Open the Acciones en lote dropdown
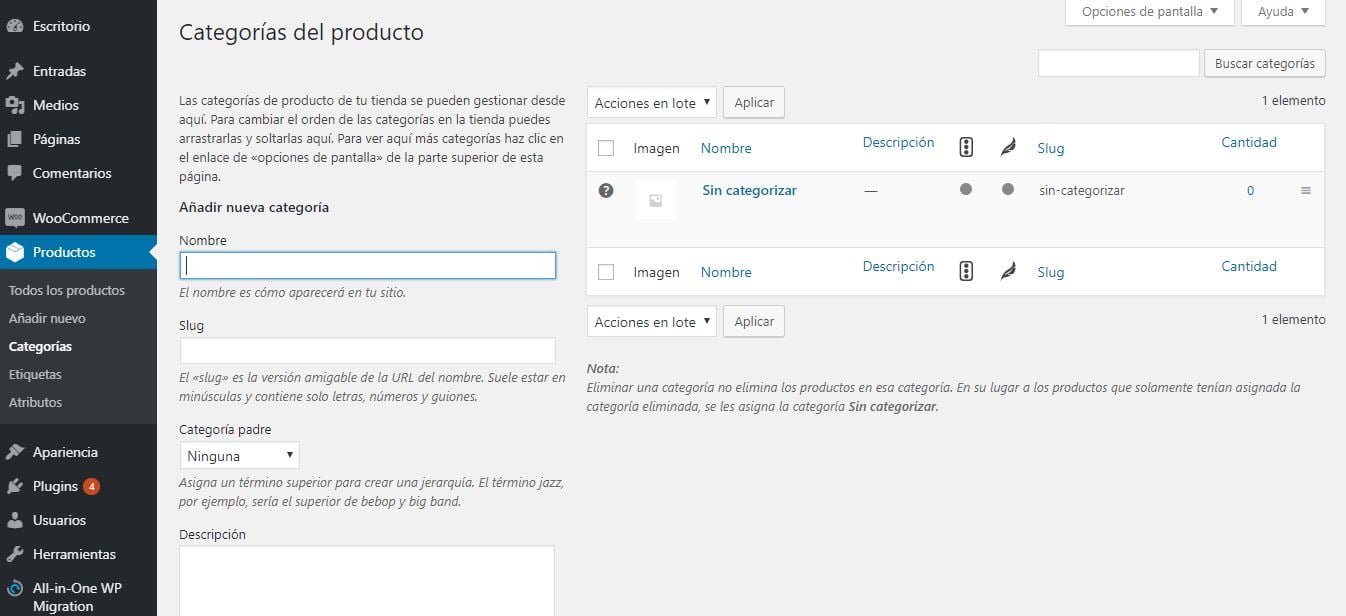The height and width of the screenshot is (616, 1346). click(x=651, y=102)
